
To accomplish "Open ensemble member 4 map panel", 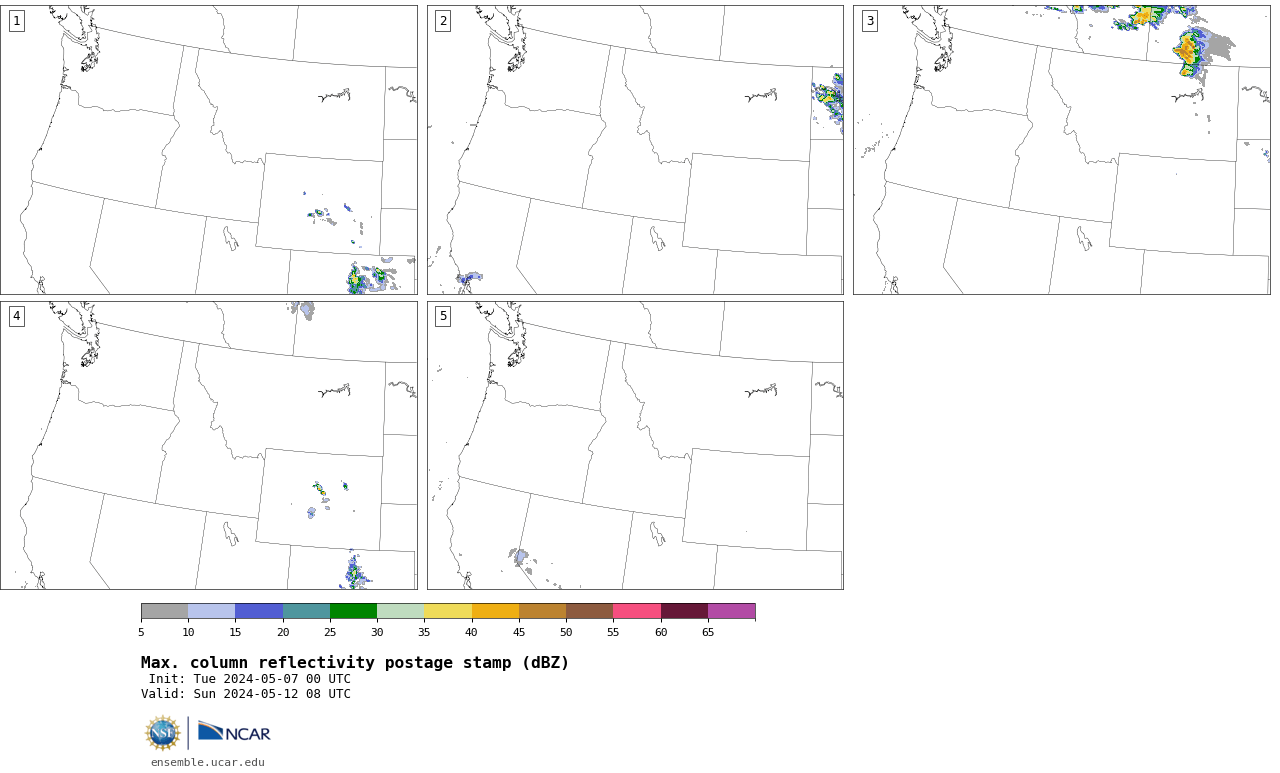I will click(x=209, y=445).
